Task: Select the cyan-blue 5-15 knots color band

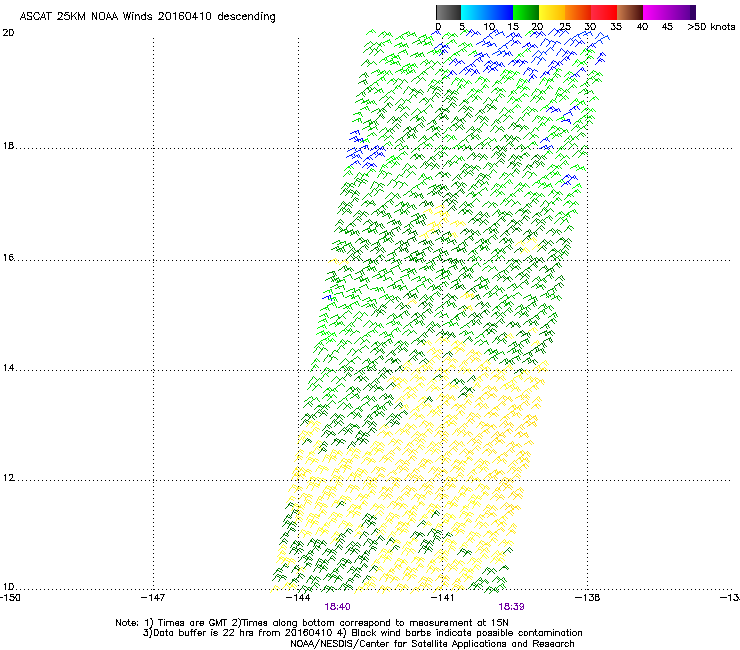Action: [x=487, y=12]
